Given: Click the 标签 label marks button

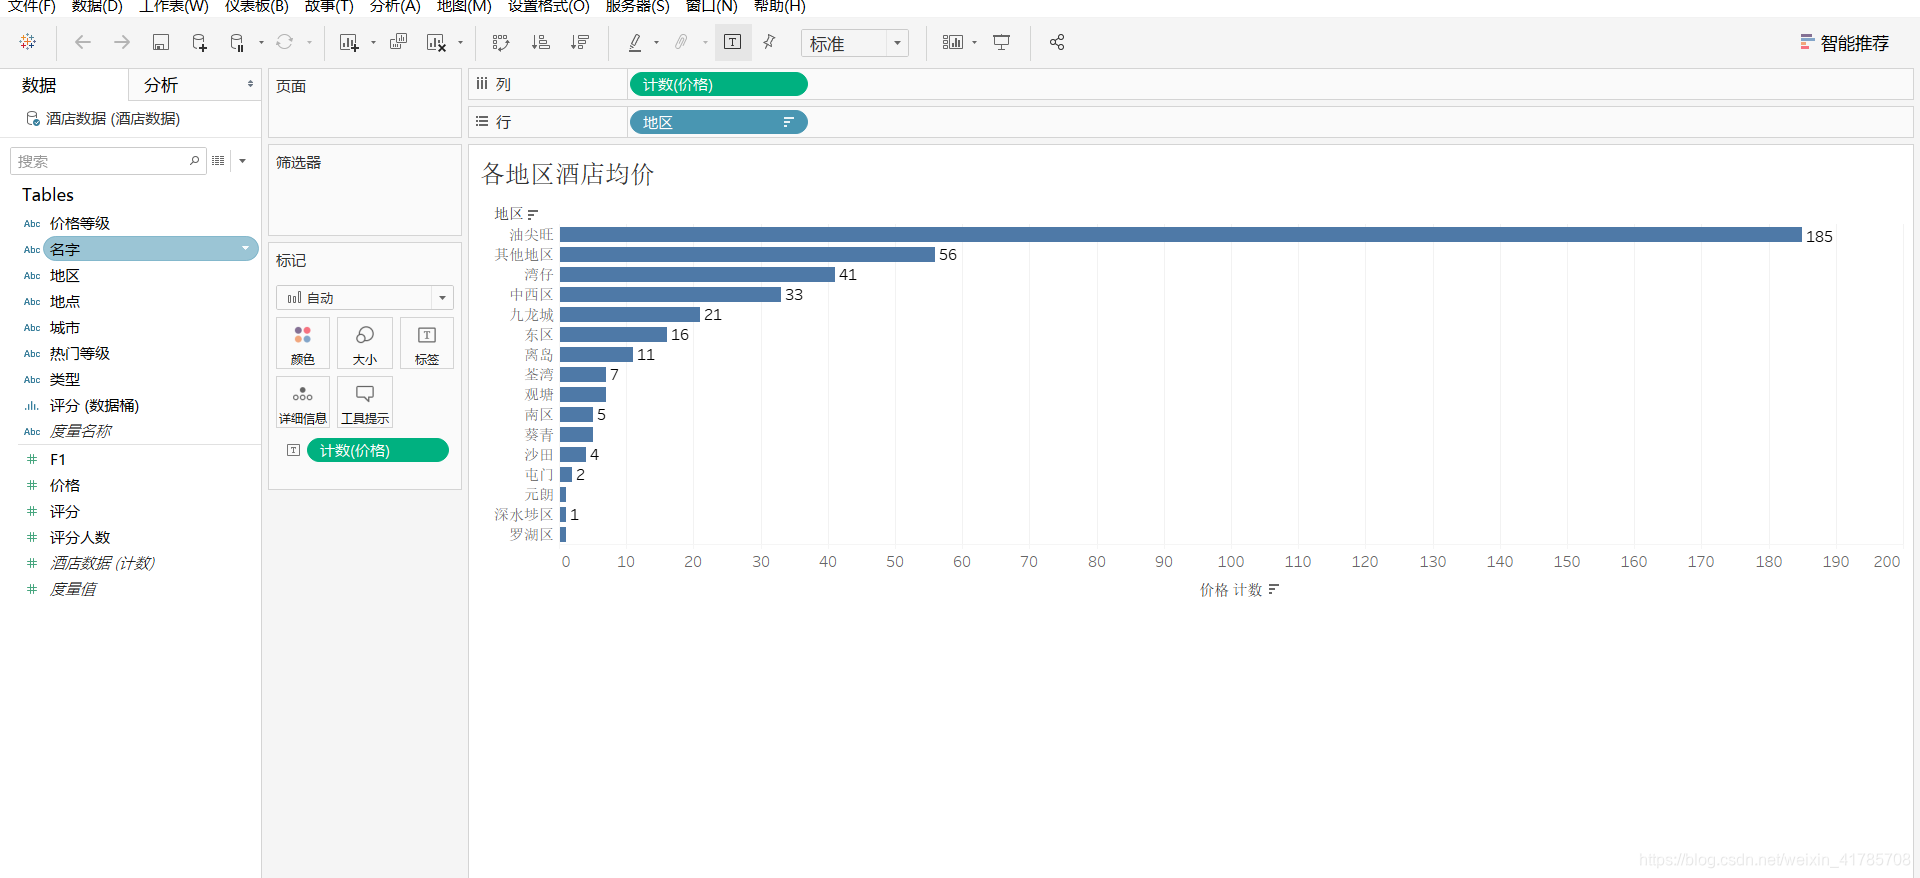Looking at the screenshot, I should tap(427, 344).
